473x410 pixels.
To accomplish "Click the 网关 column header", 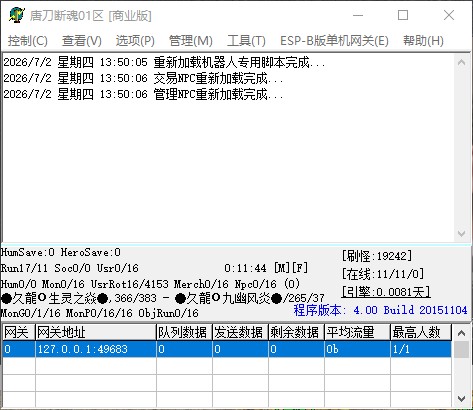I will tap(19, 332).
